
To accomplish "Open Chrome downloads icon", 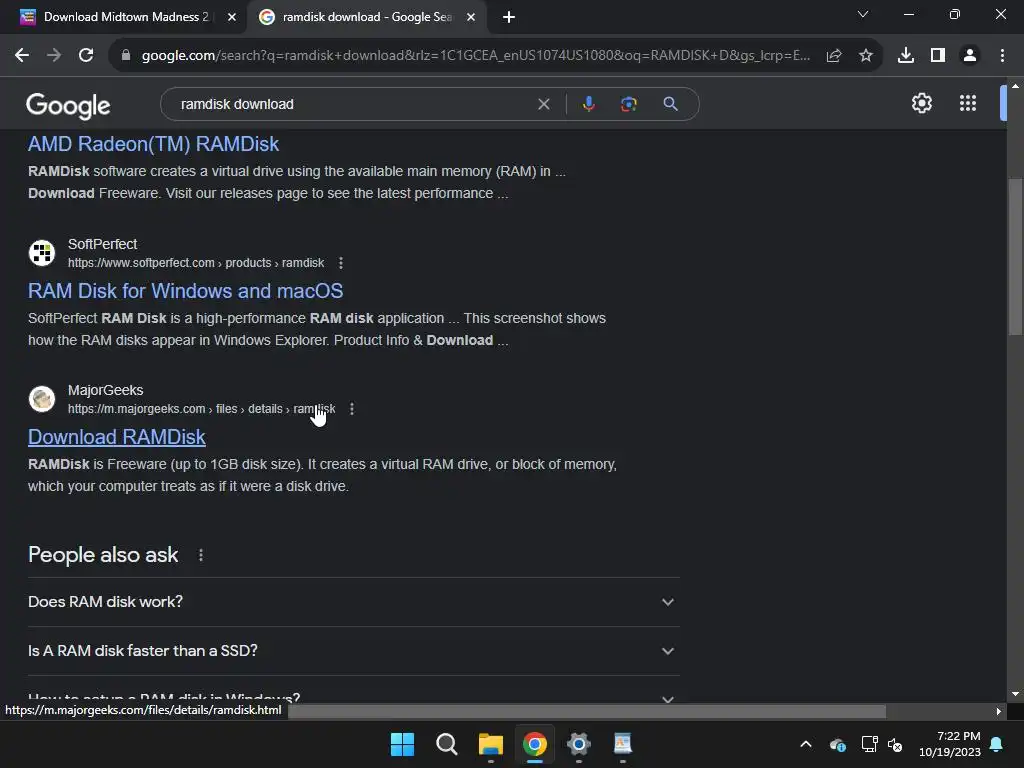I will point(906,56).
